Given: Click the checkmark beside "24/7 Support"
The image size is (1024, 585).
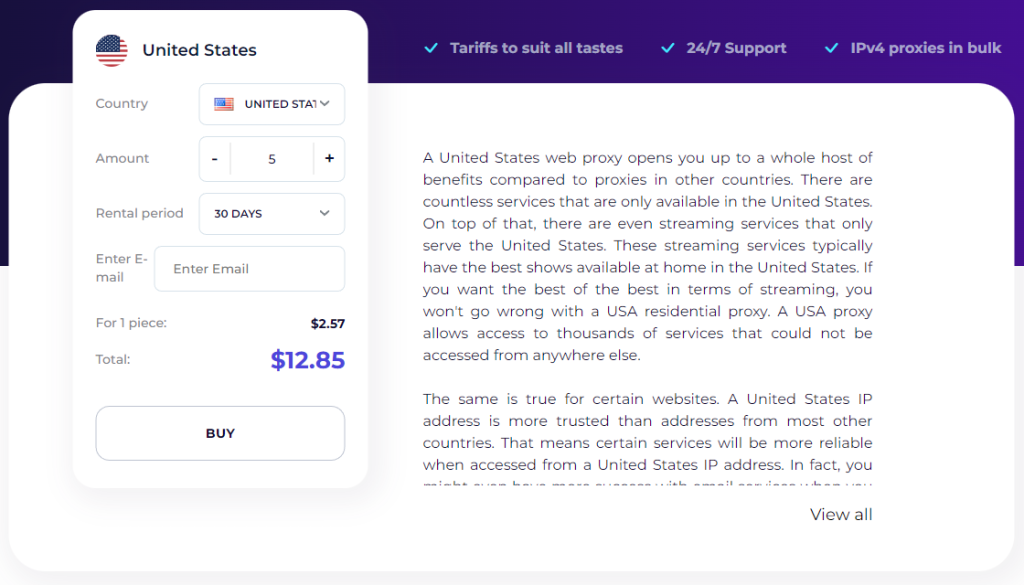Looking at the screenshot, I should (668, 48).
